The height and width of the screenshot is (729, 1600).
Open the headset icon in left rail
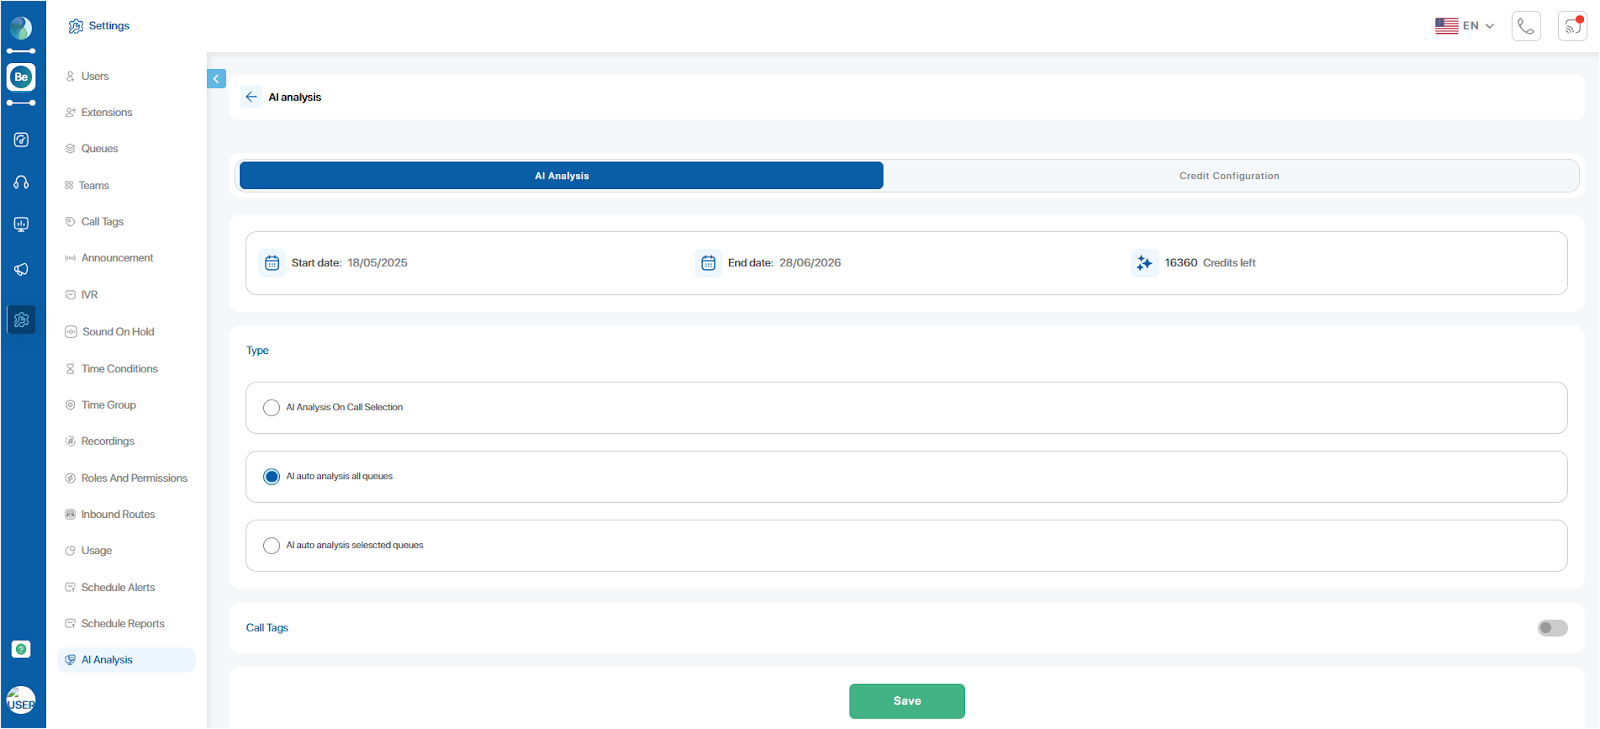point(21,182)
